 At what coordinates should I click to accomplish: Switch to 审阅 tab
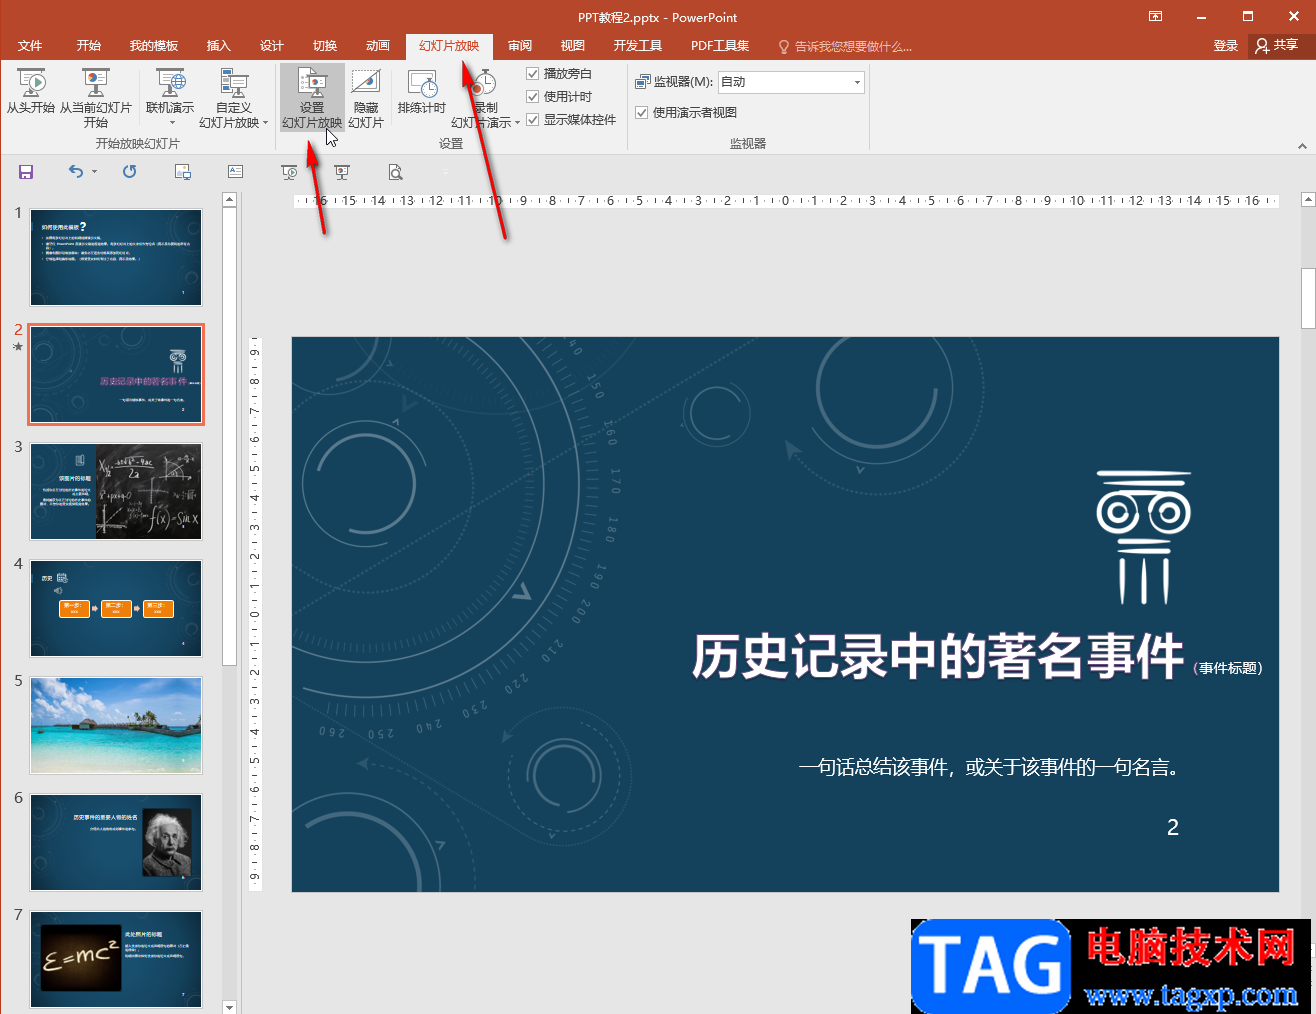click(520, 46)
